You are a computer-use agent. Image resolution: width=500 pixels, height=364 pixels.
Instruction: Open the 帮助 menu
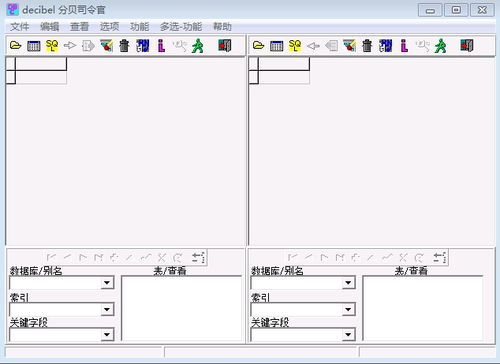[x=222, y=26]
